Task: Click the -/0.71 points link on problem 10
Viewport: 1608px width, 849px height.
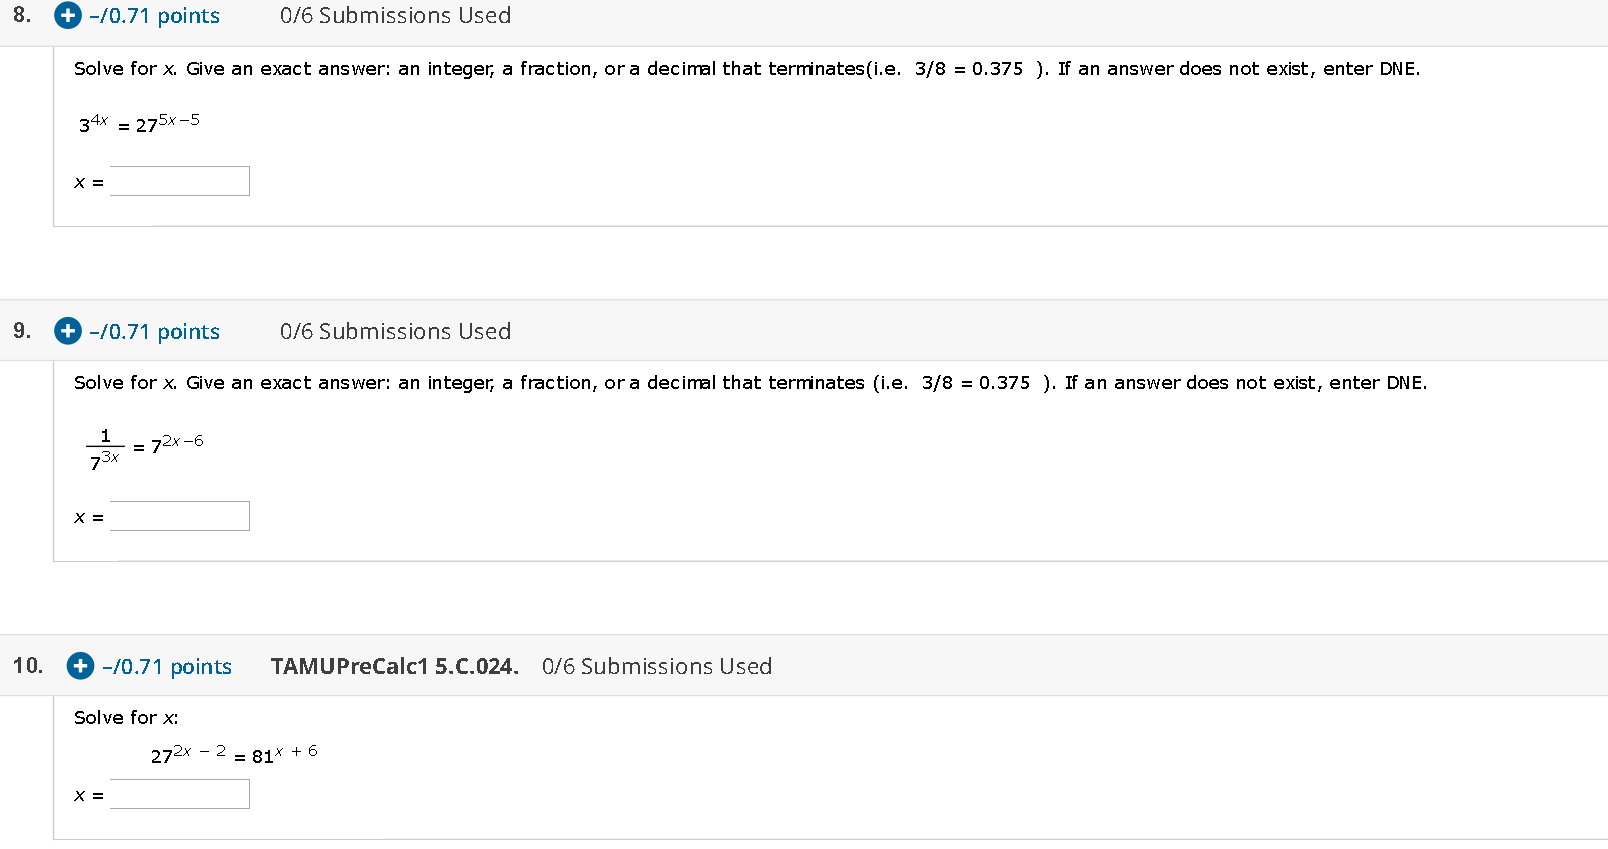Action: (x=166, y=666)
